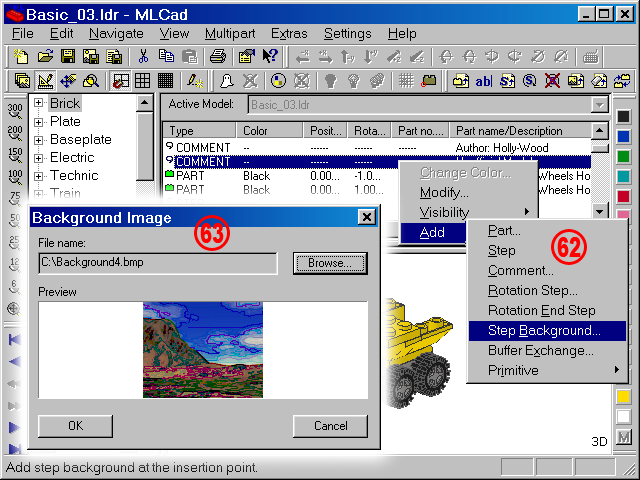Open the Primitive submenu
The width and height of the screenshot is (640, 480).
click(x=547, y=371)
